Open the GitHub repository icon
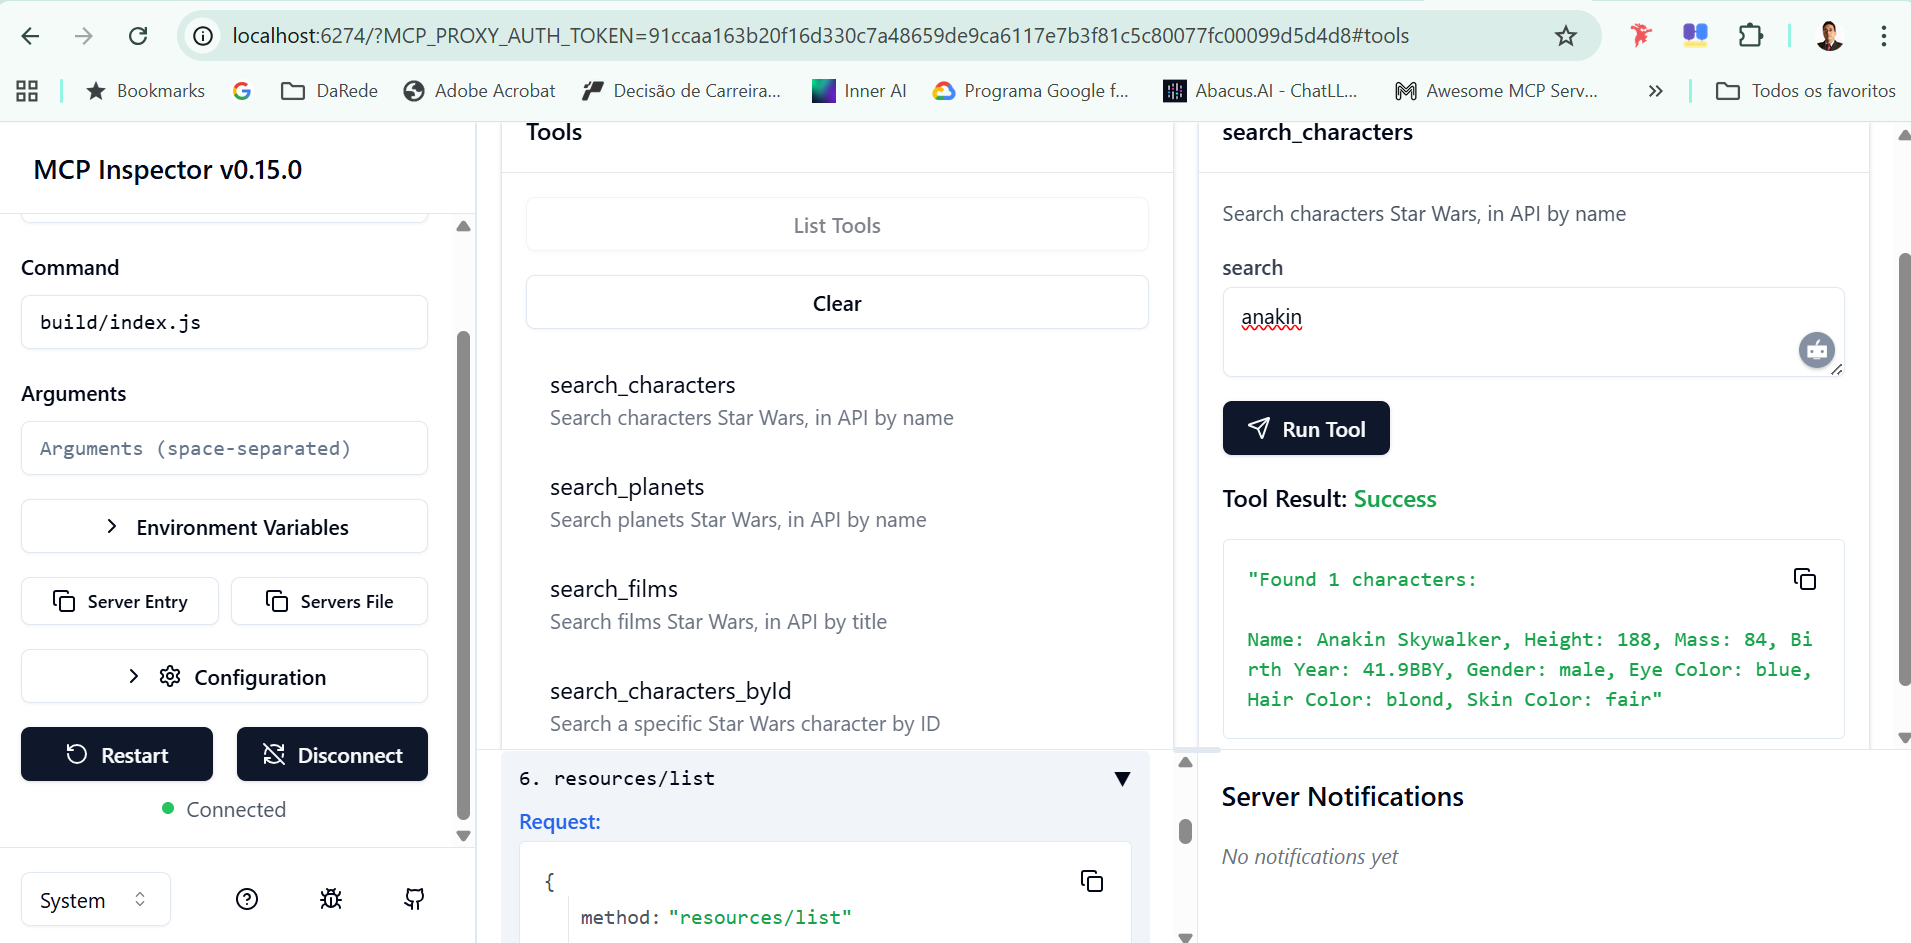Viewport: 1911px width, 943px height. [414, 899]
